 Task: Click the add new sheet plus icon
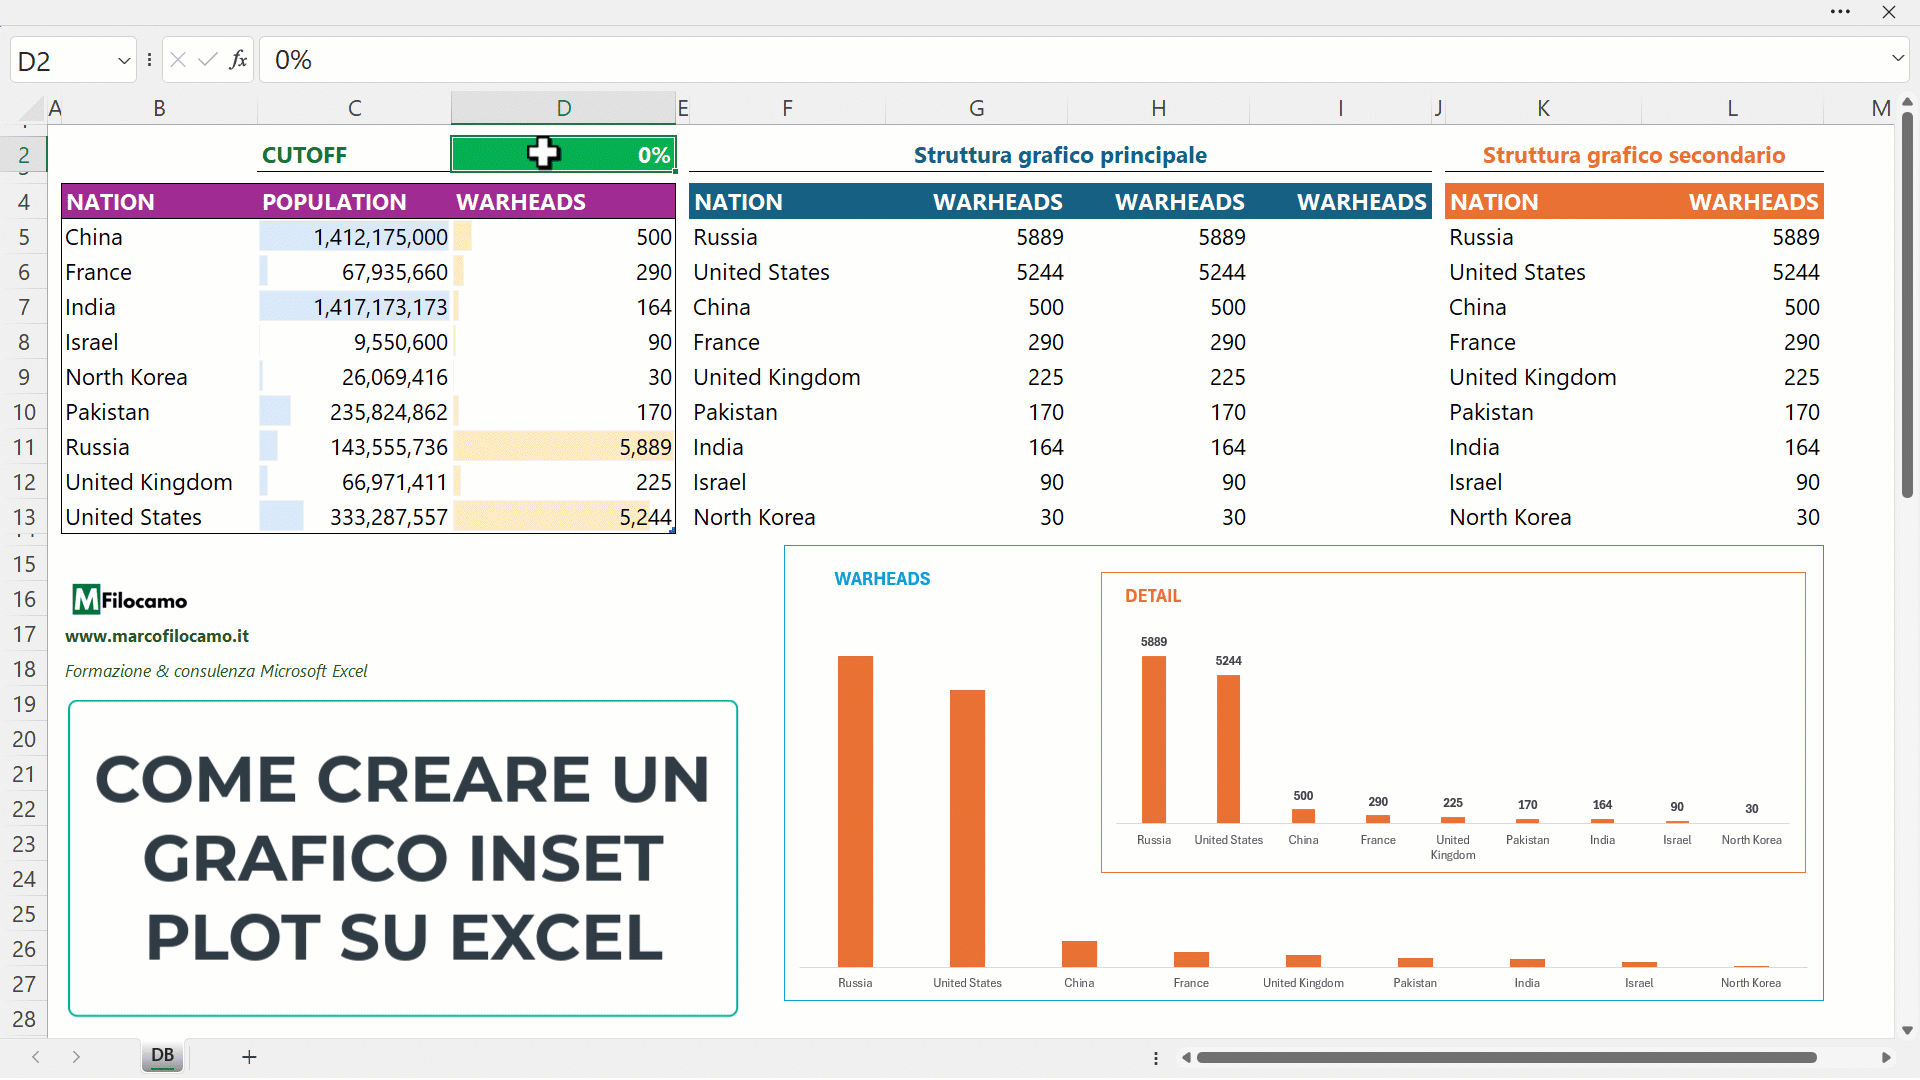tap(248, 1055)
